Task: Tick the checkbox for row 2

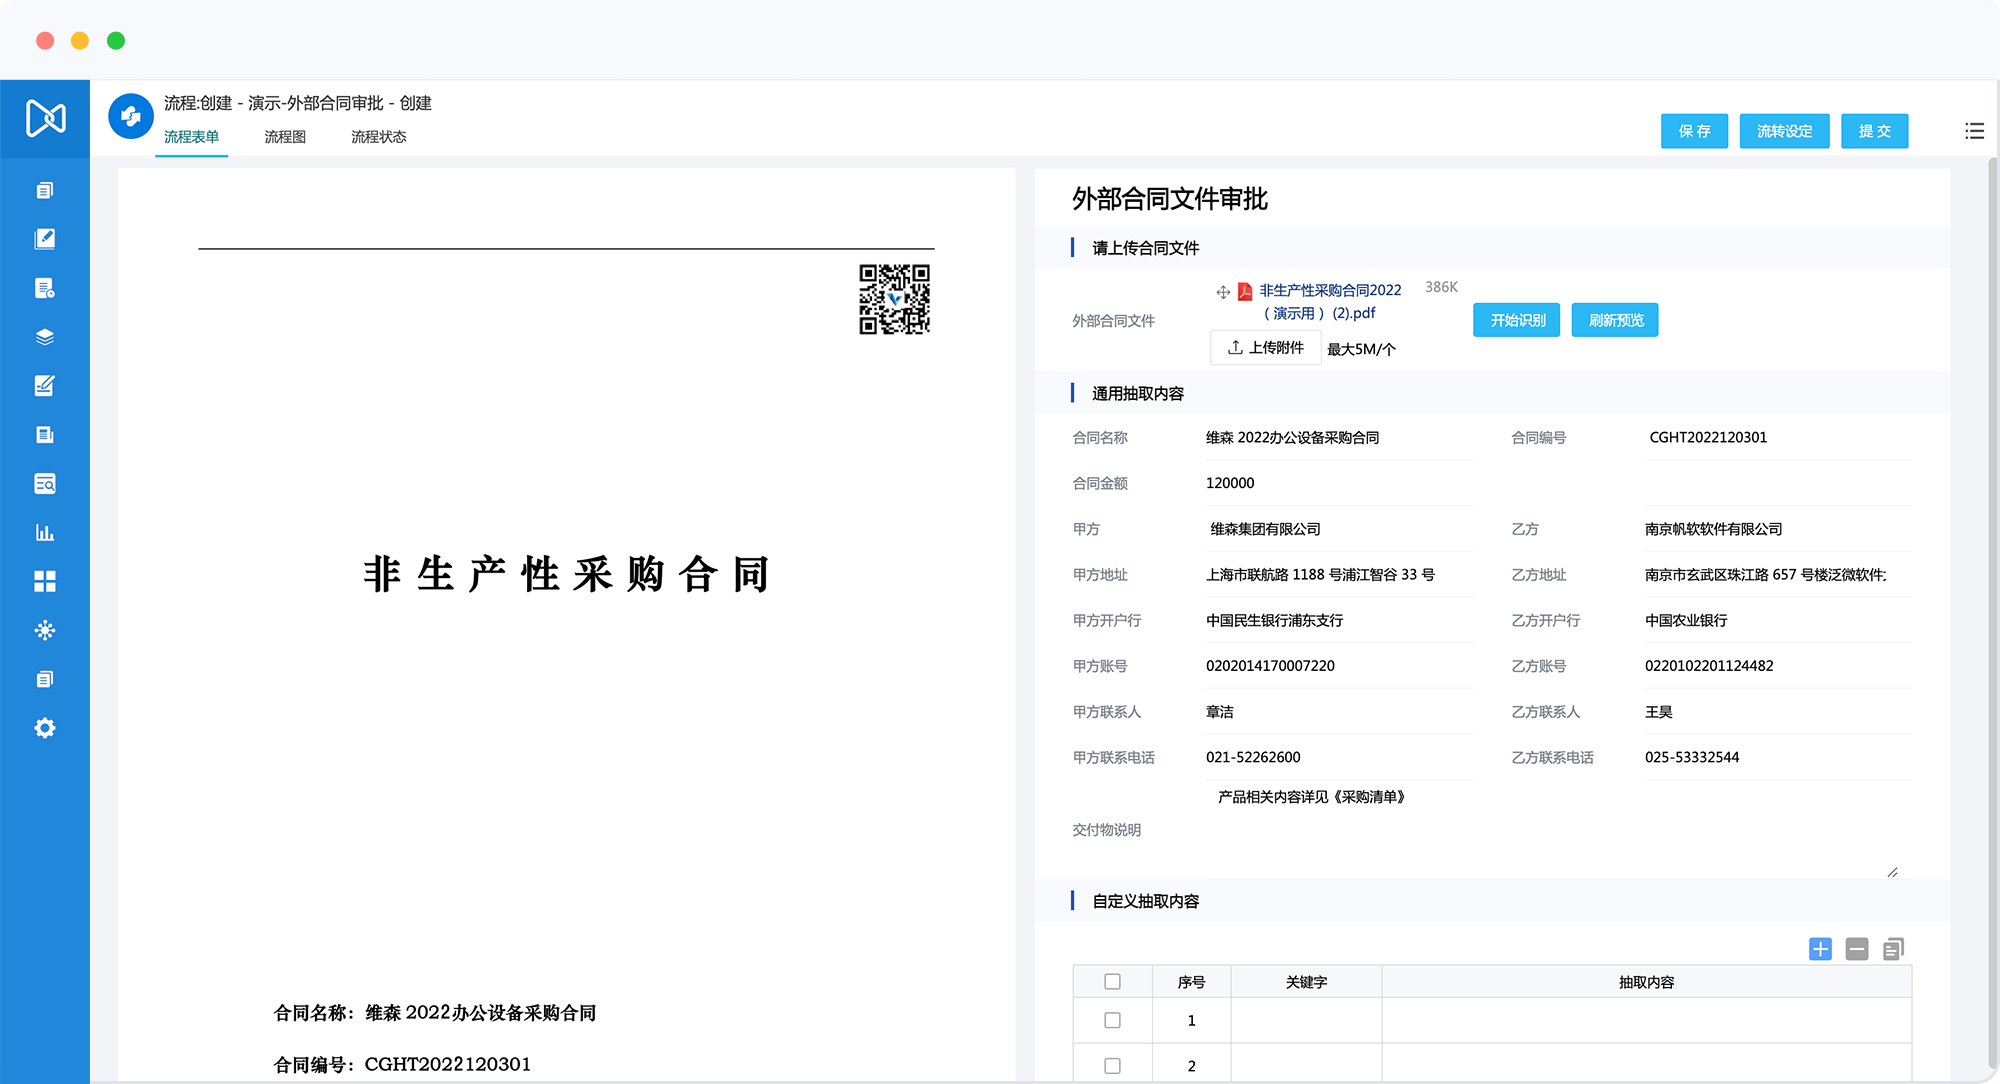Action: tap(1112, 1066)
